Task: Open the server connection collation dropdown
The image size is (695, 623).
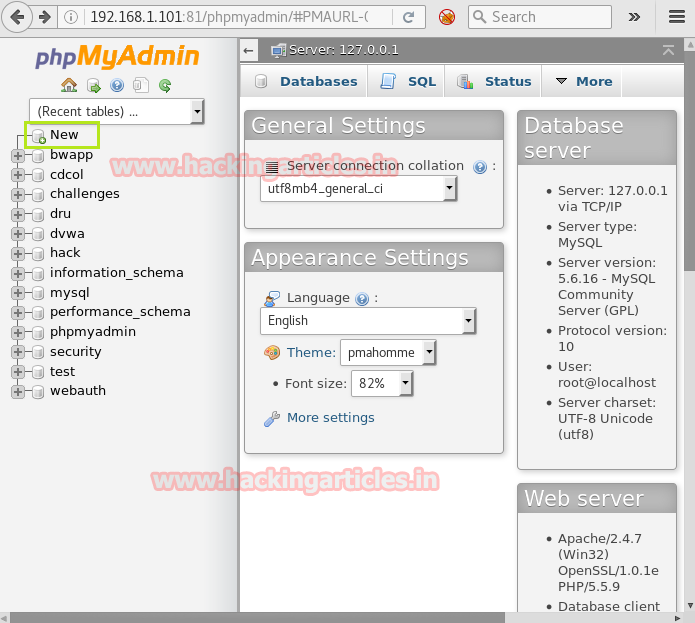Action: click(x=358, y=189)
